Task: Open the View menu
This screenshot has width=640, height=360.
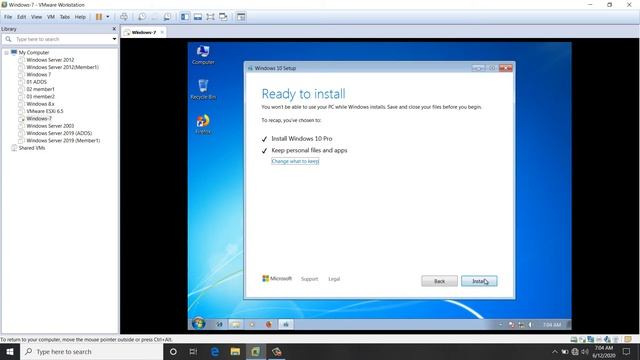Action: click(x=36, y=17)
